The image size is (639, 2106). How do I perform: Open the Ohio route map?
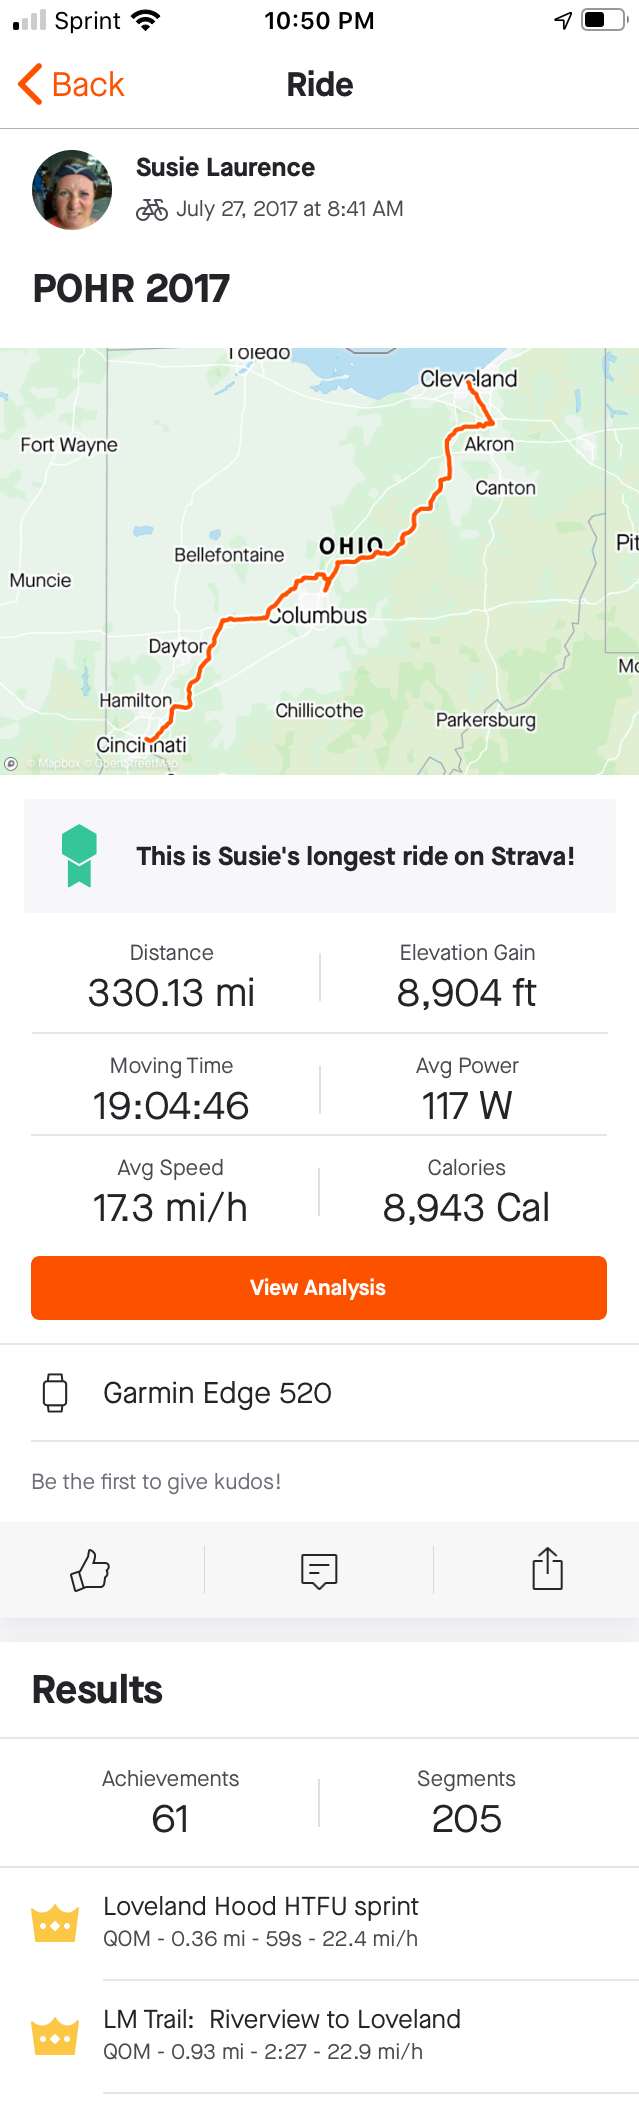click(x=319, y=561)
